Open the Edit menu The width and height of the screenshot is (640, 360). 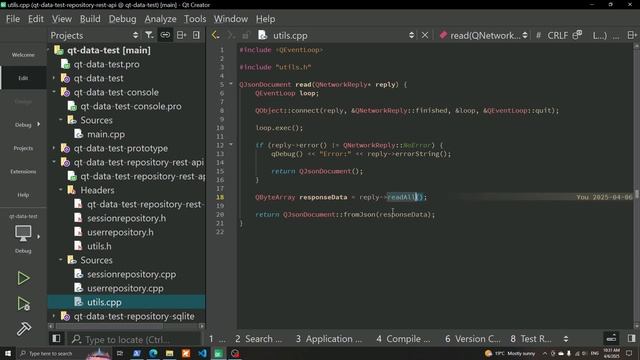click(36, 19)
